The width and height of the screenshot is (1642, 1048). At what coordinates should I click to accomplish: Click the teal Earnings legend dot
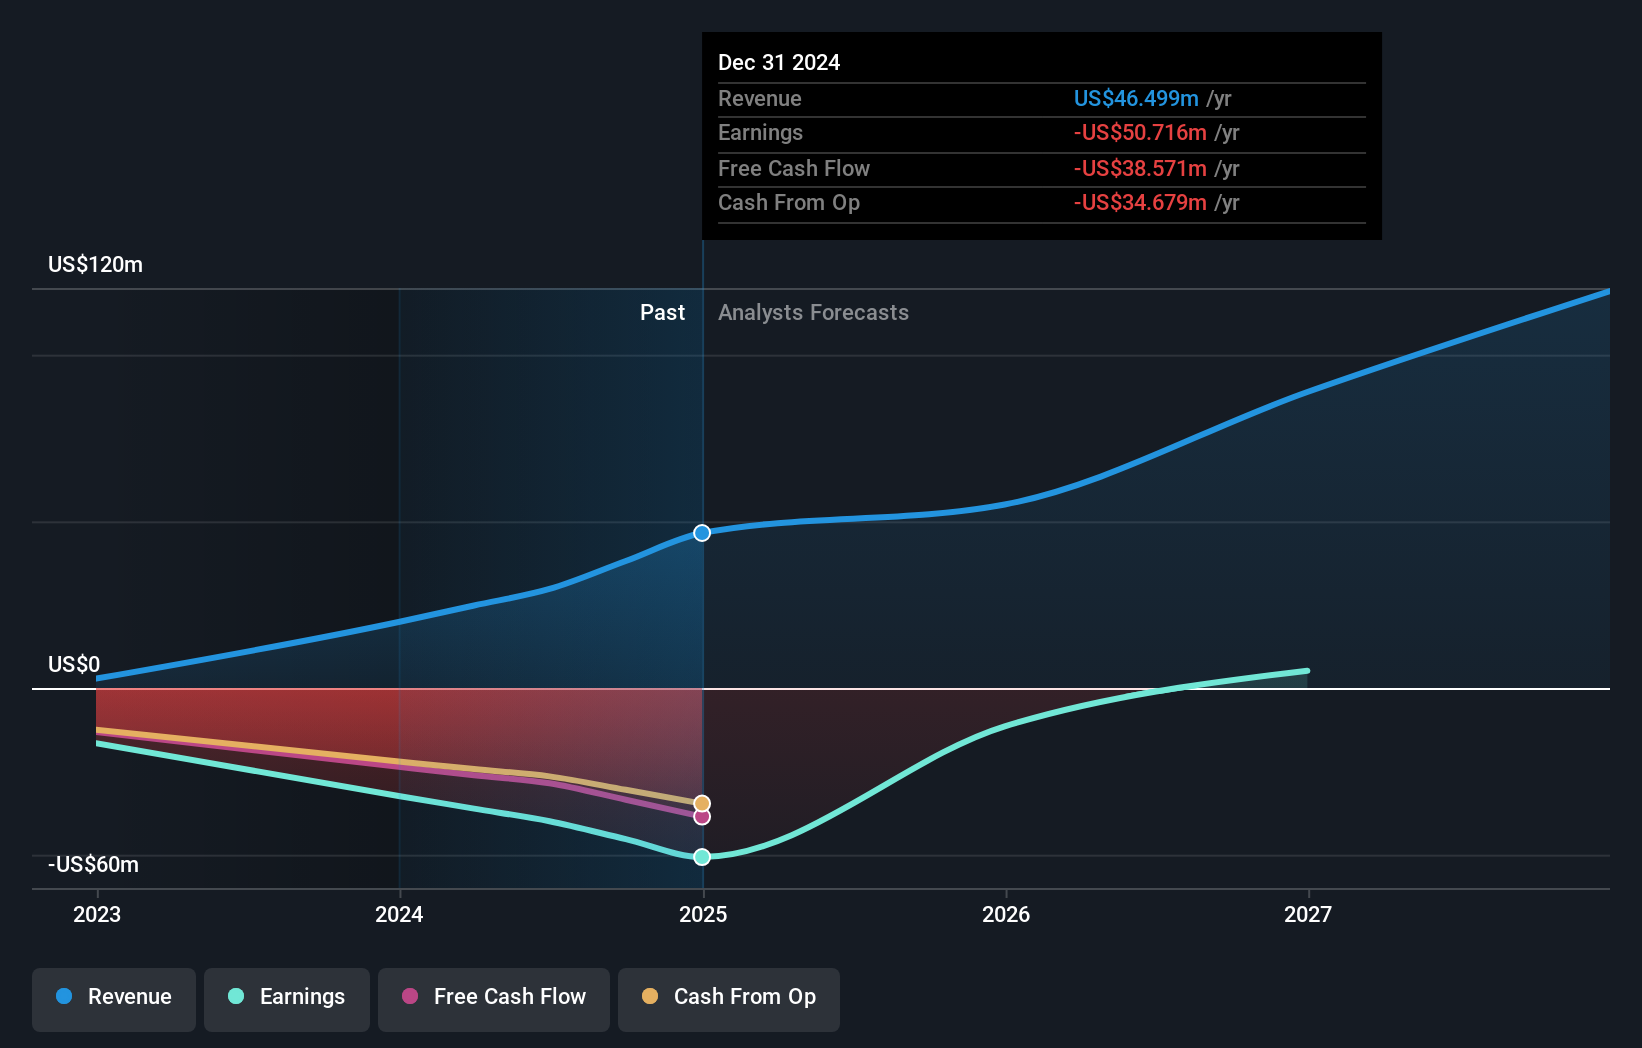pyautogui.click(x=236, y=996)
